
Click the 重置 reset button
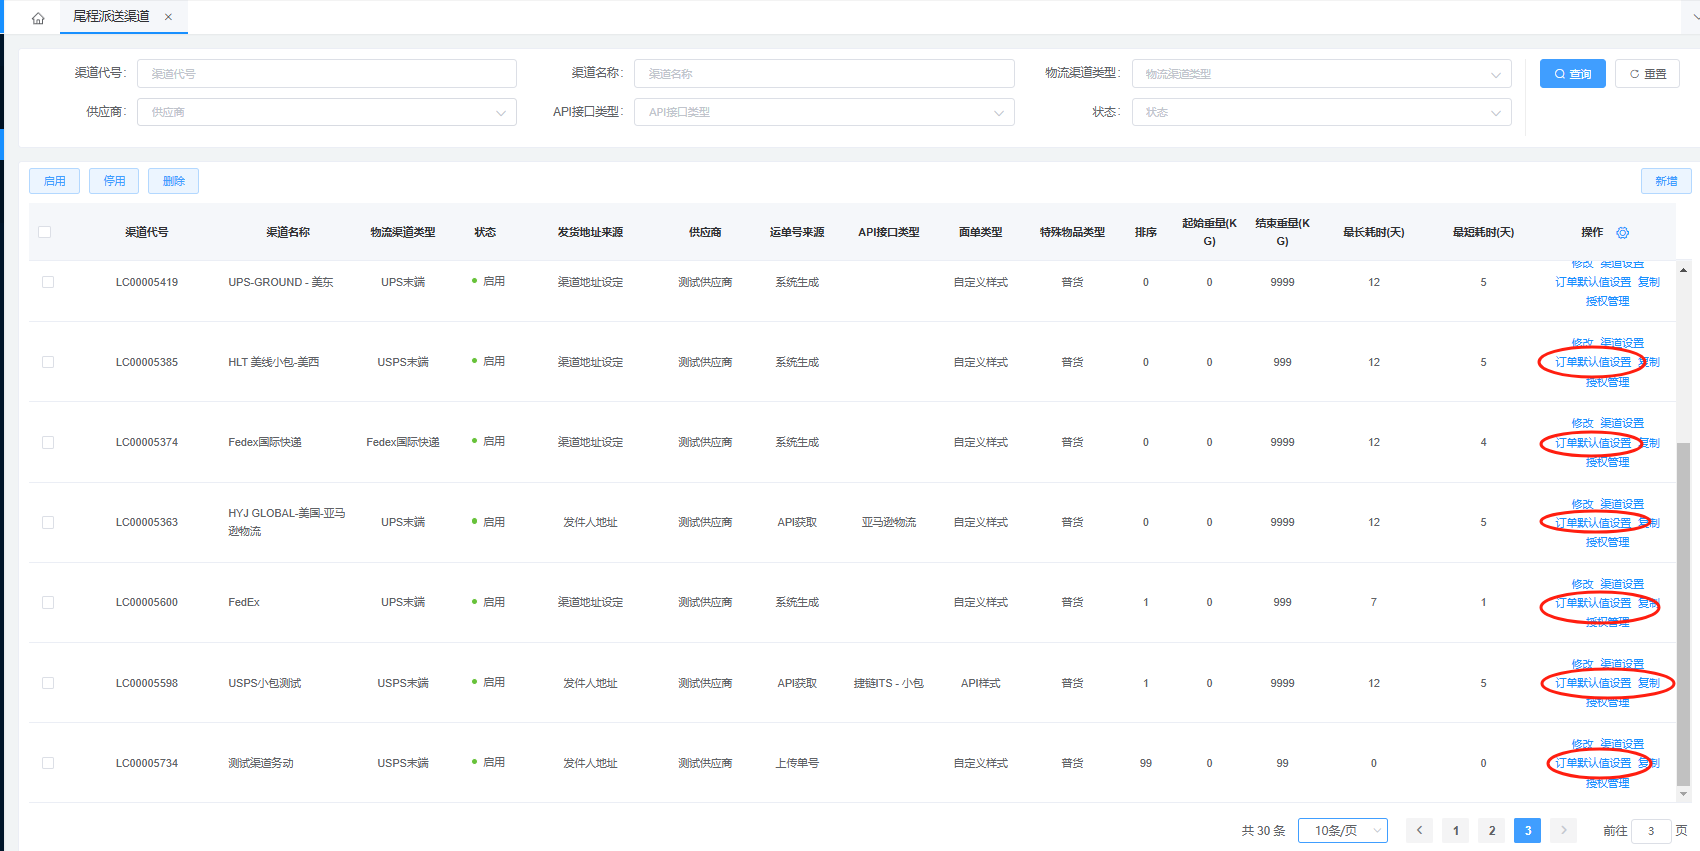click(1648, 74)
